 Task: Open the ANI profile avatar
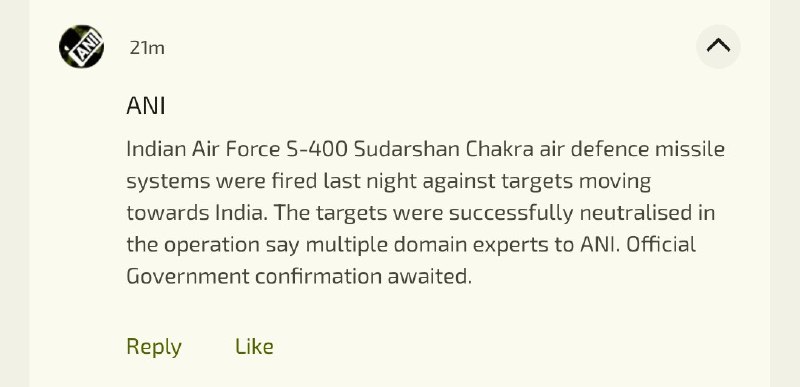(x=82, y=47)
